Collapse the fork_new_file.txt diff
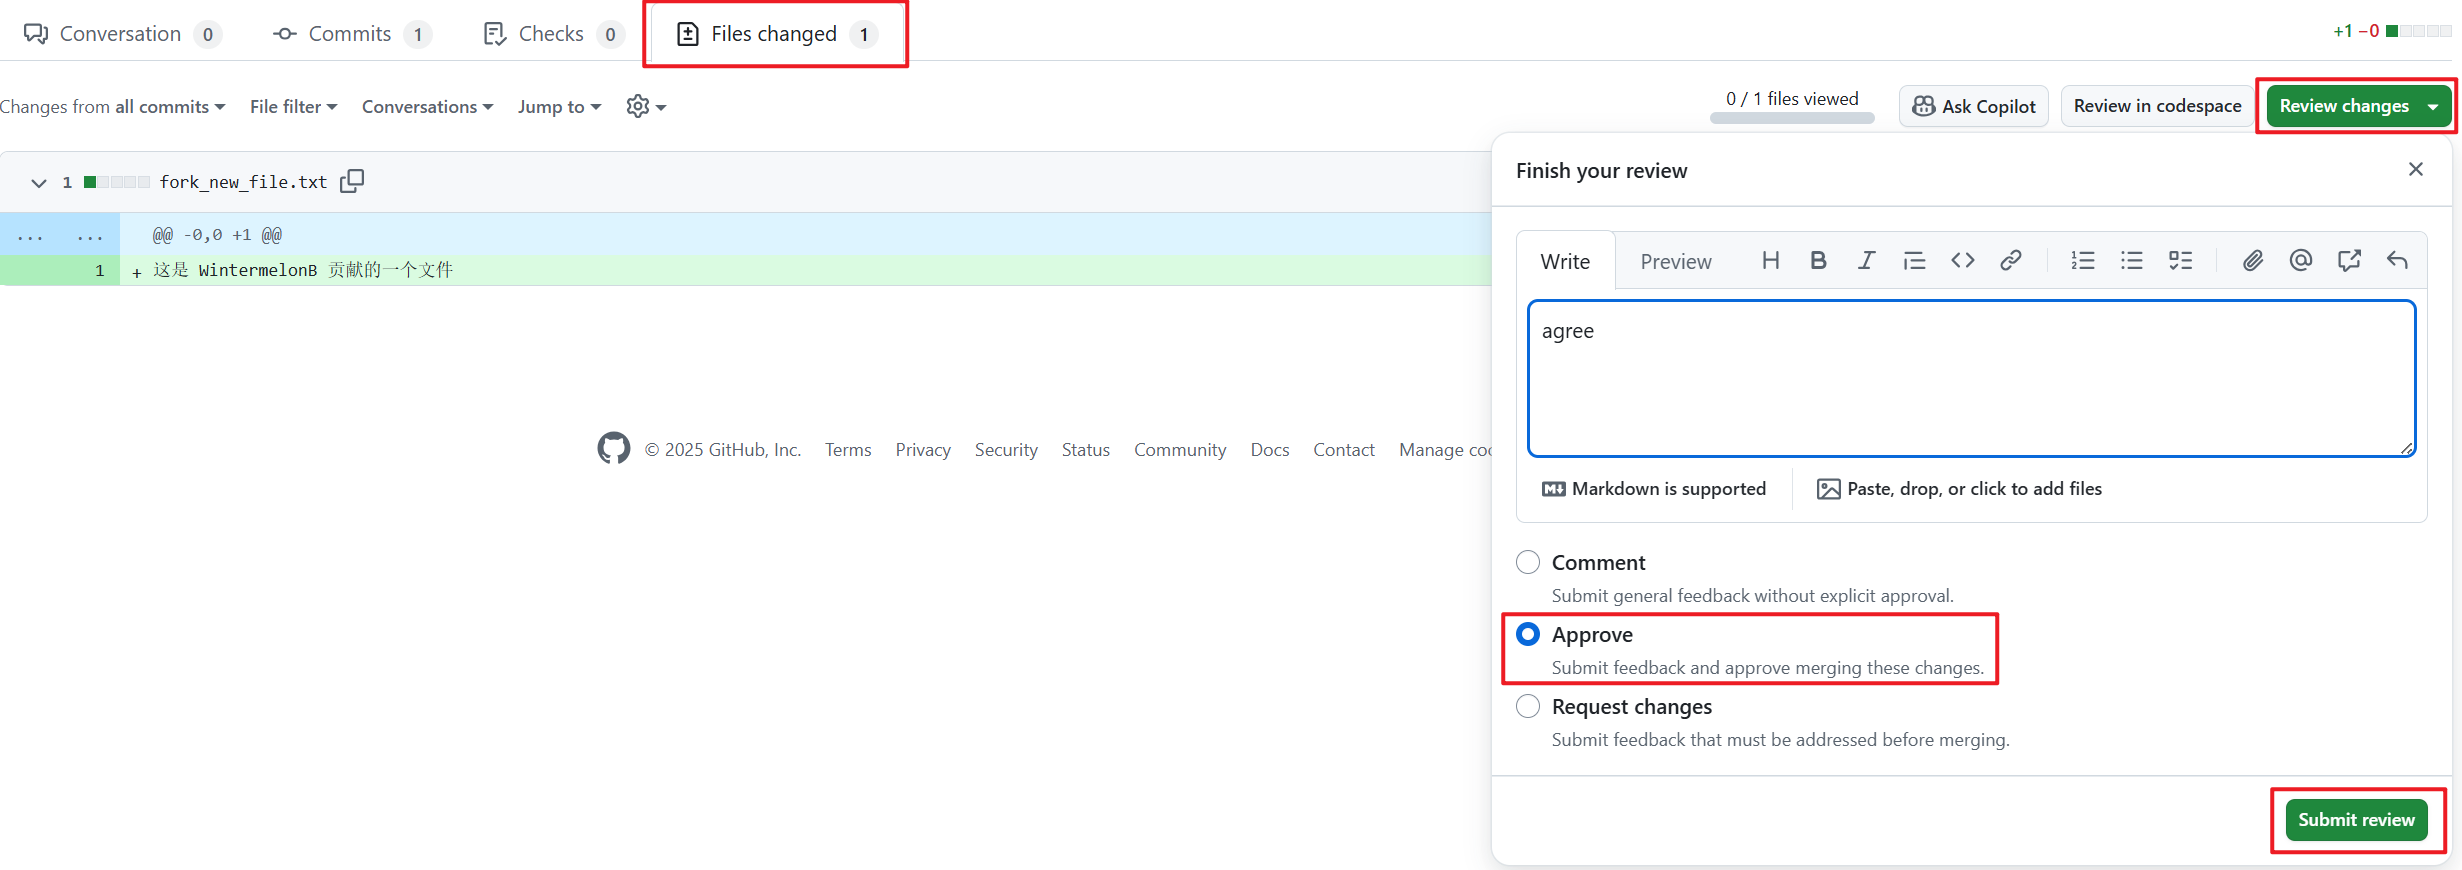Image resolution: width=2462 pixels, height=870 pixels. (x=39, y=182)
